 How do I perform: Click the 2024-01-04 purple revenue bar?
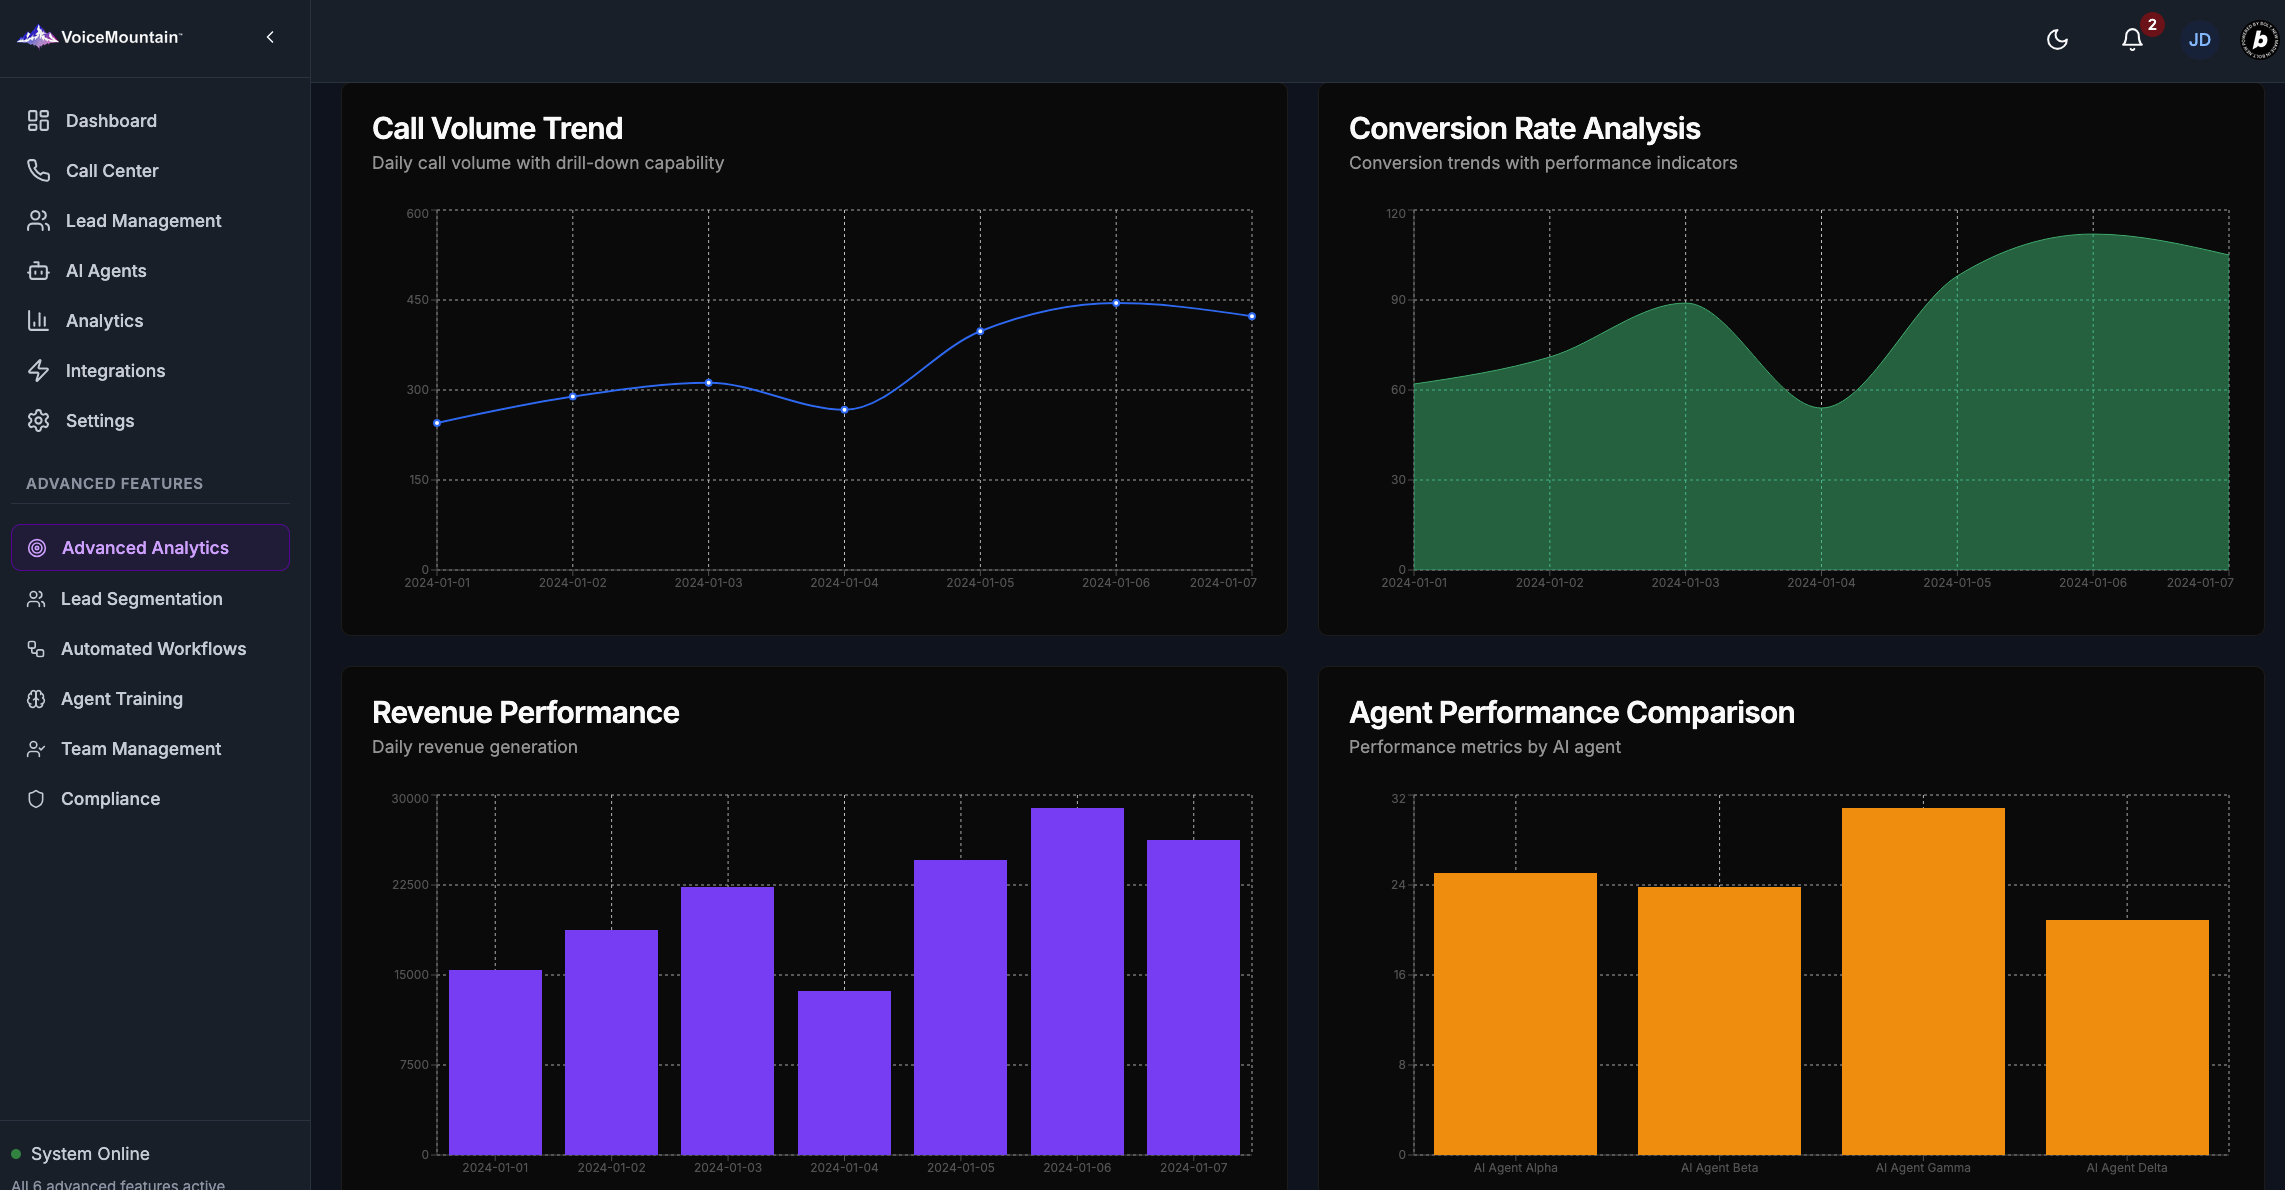coord(844,1072)
